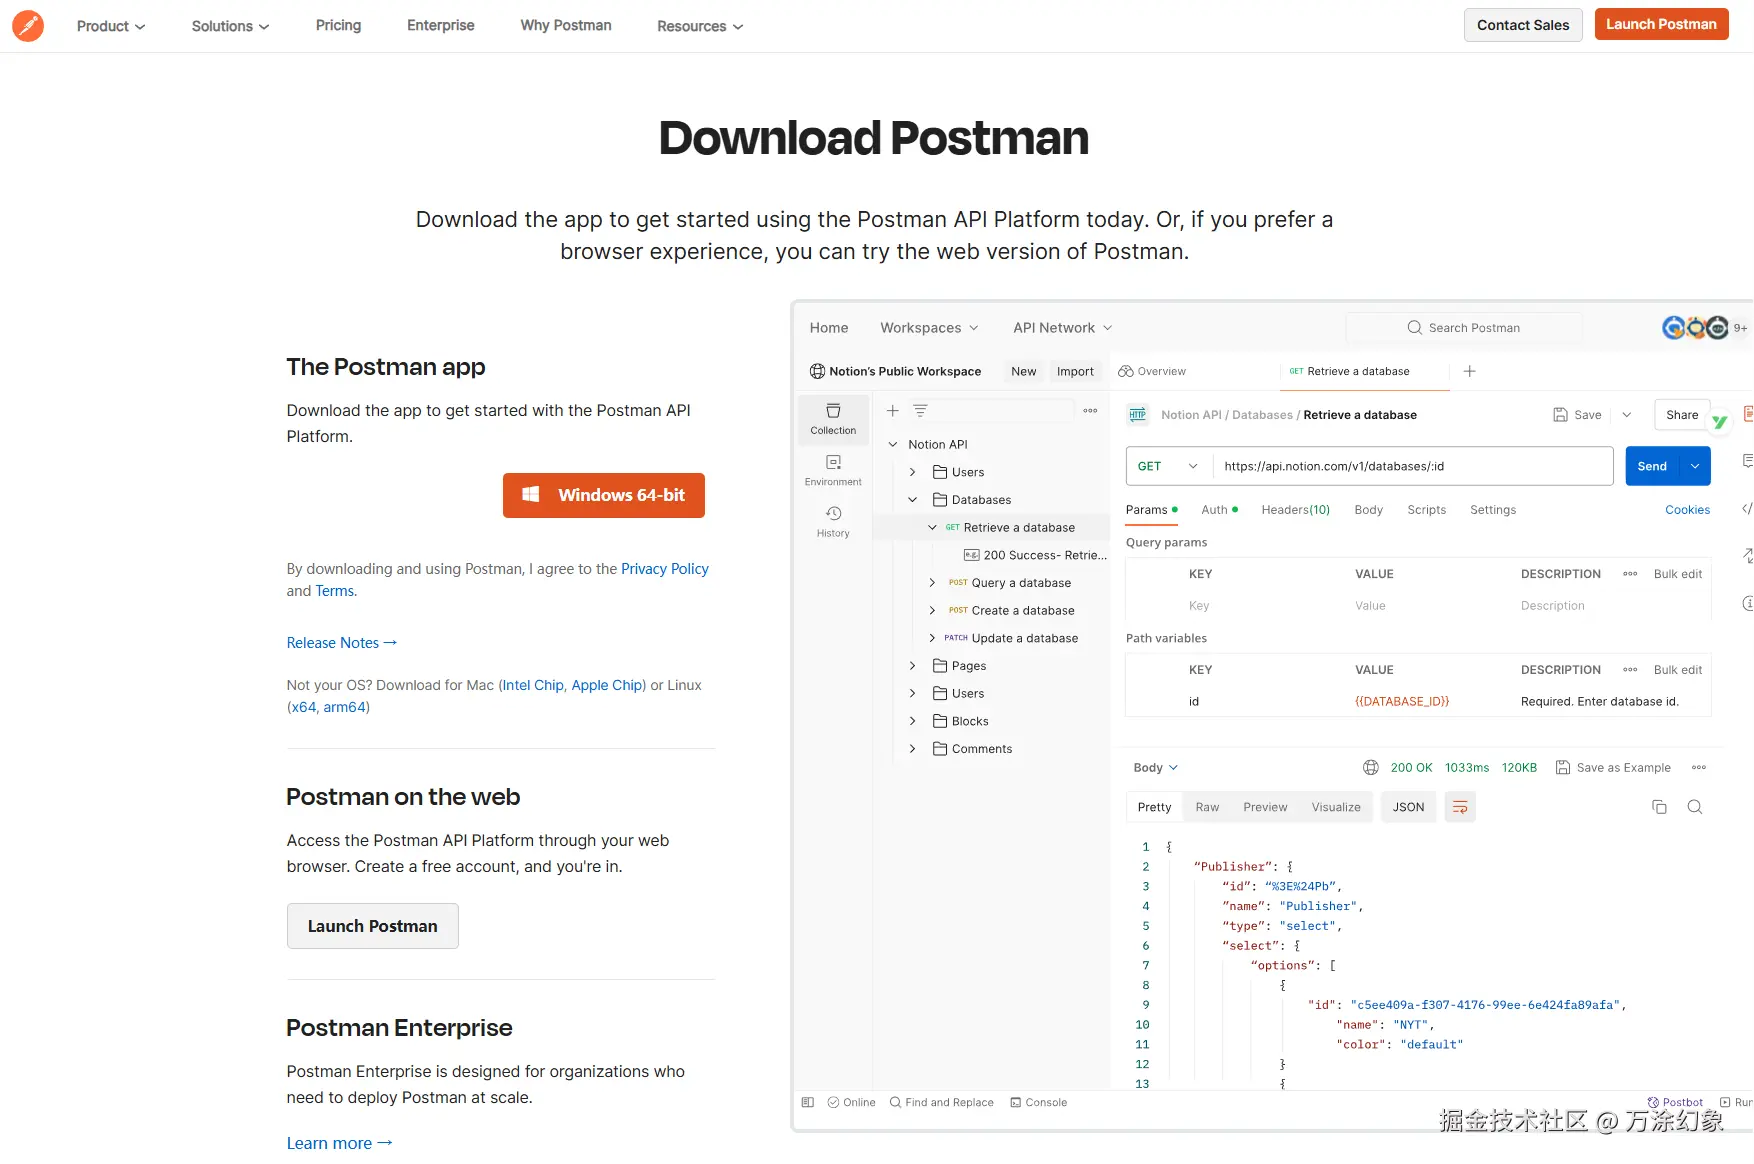
Task: Click the Launch Postman button in header
Action: click(1661, 24)
